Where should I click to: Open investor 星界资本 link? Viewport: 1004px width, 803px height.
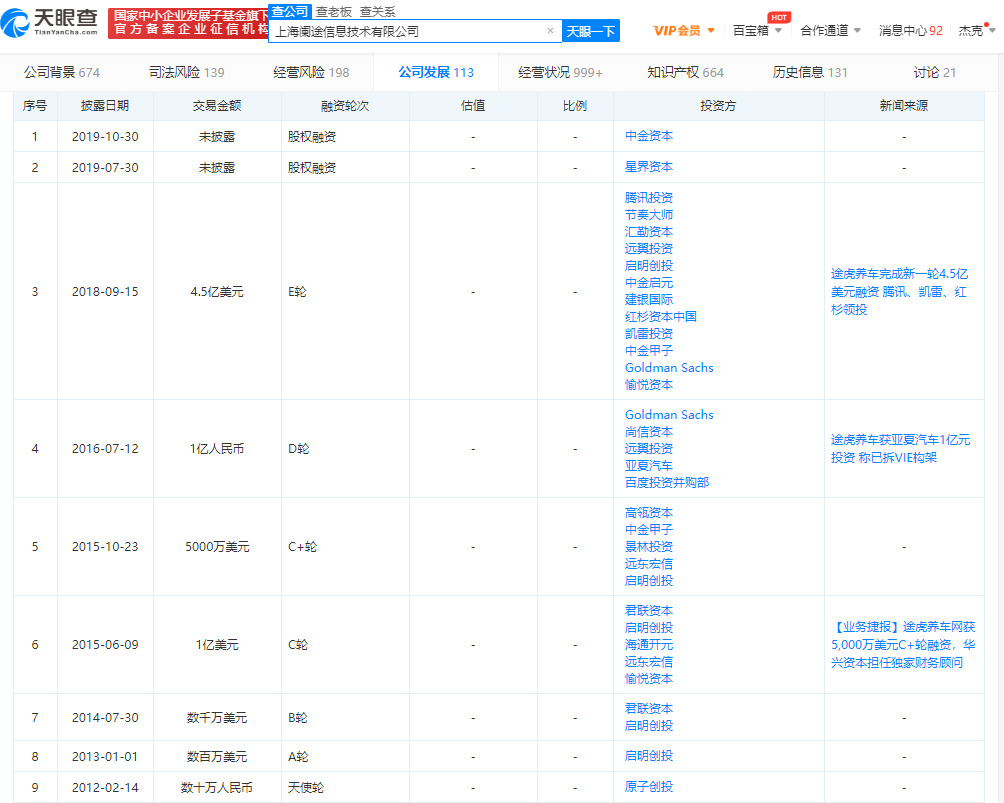649,166
